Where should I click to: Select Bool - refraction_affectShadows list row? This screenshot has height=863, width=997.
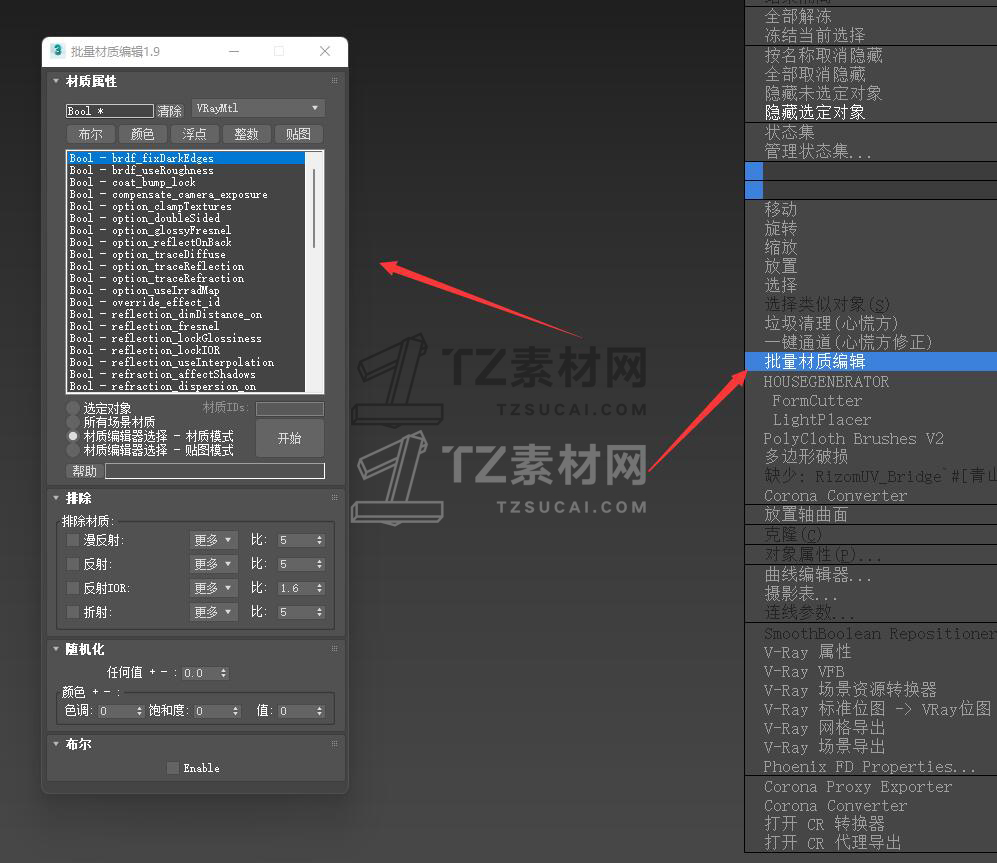click(x=186, y=374)
